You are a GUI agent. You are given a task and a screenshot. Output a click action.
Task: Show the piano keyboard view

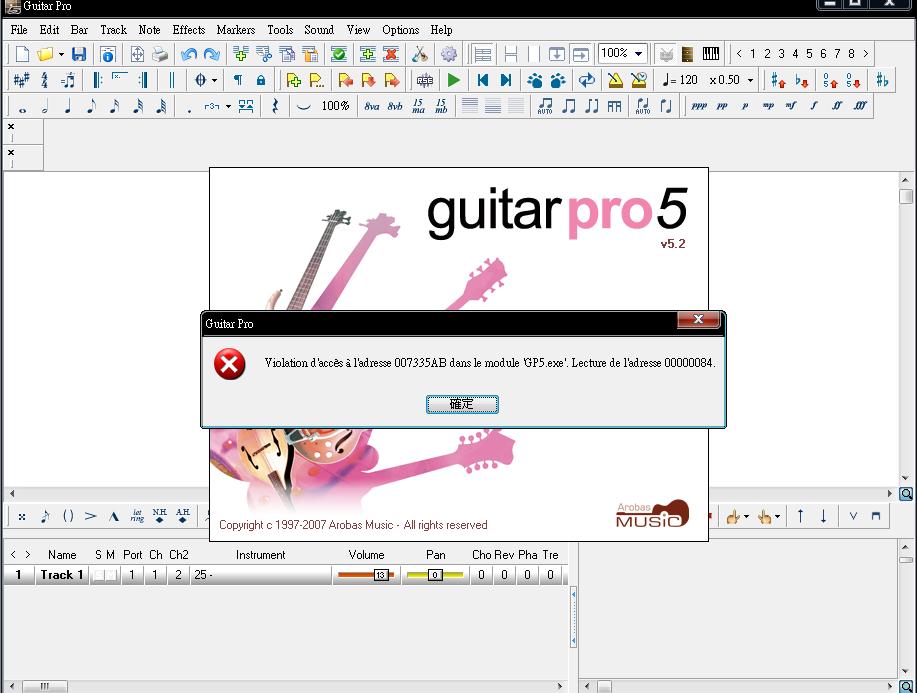coord(711,54)
